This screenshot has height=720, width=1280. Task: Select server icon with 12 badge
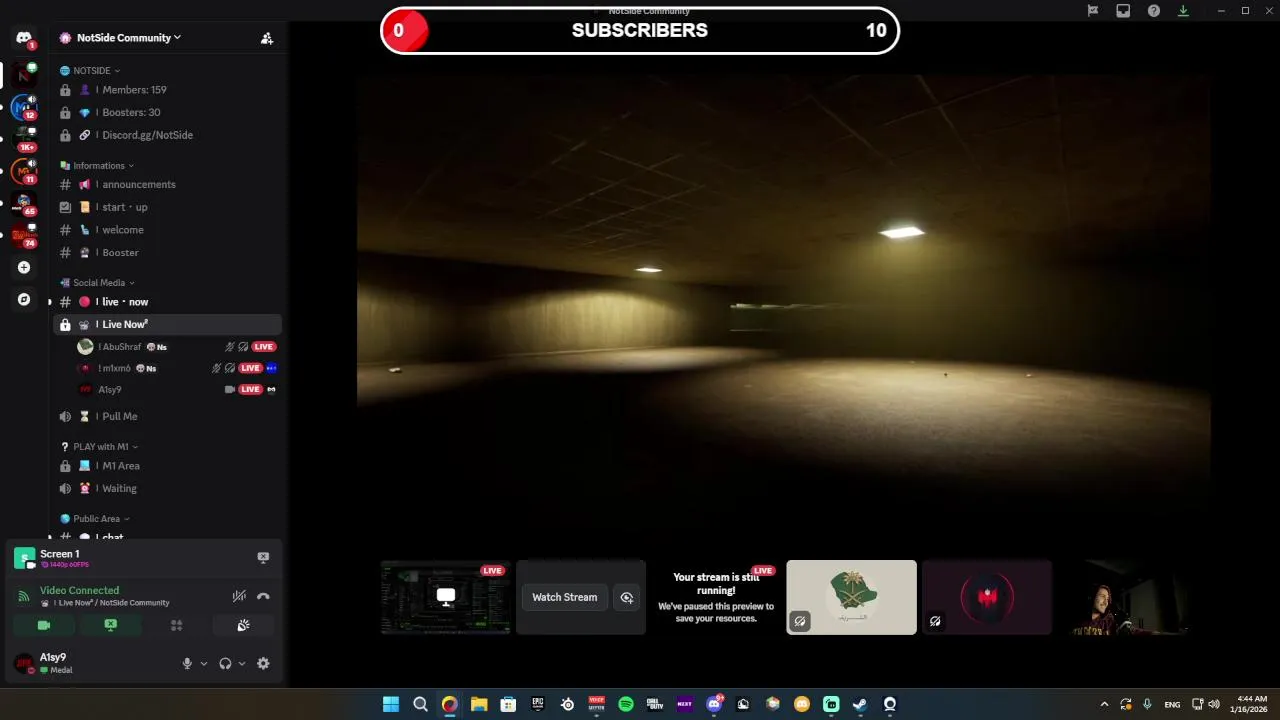click(24, 107)
